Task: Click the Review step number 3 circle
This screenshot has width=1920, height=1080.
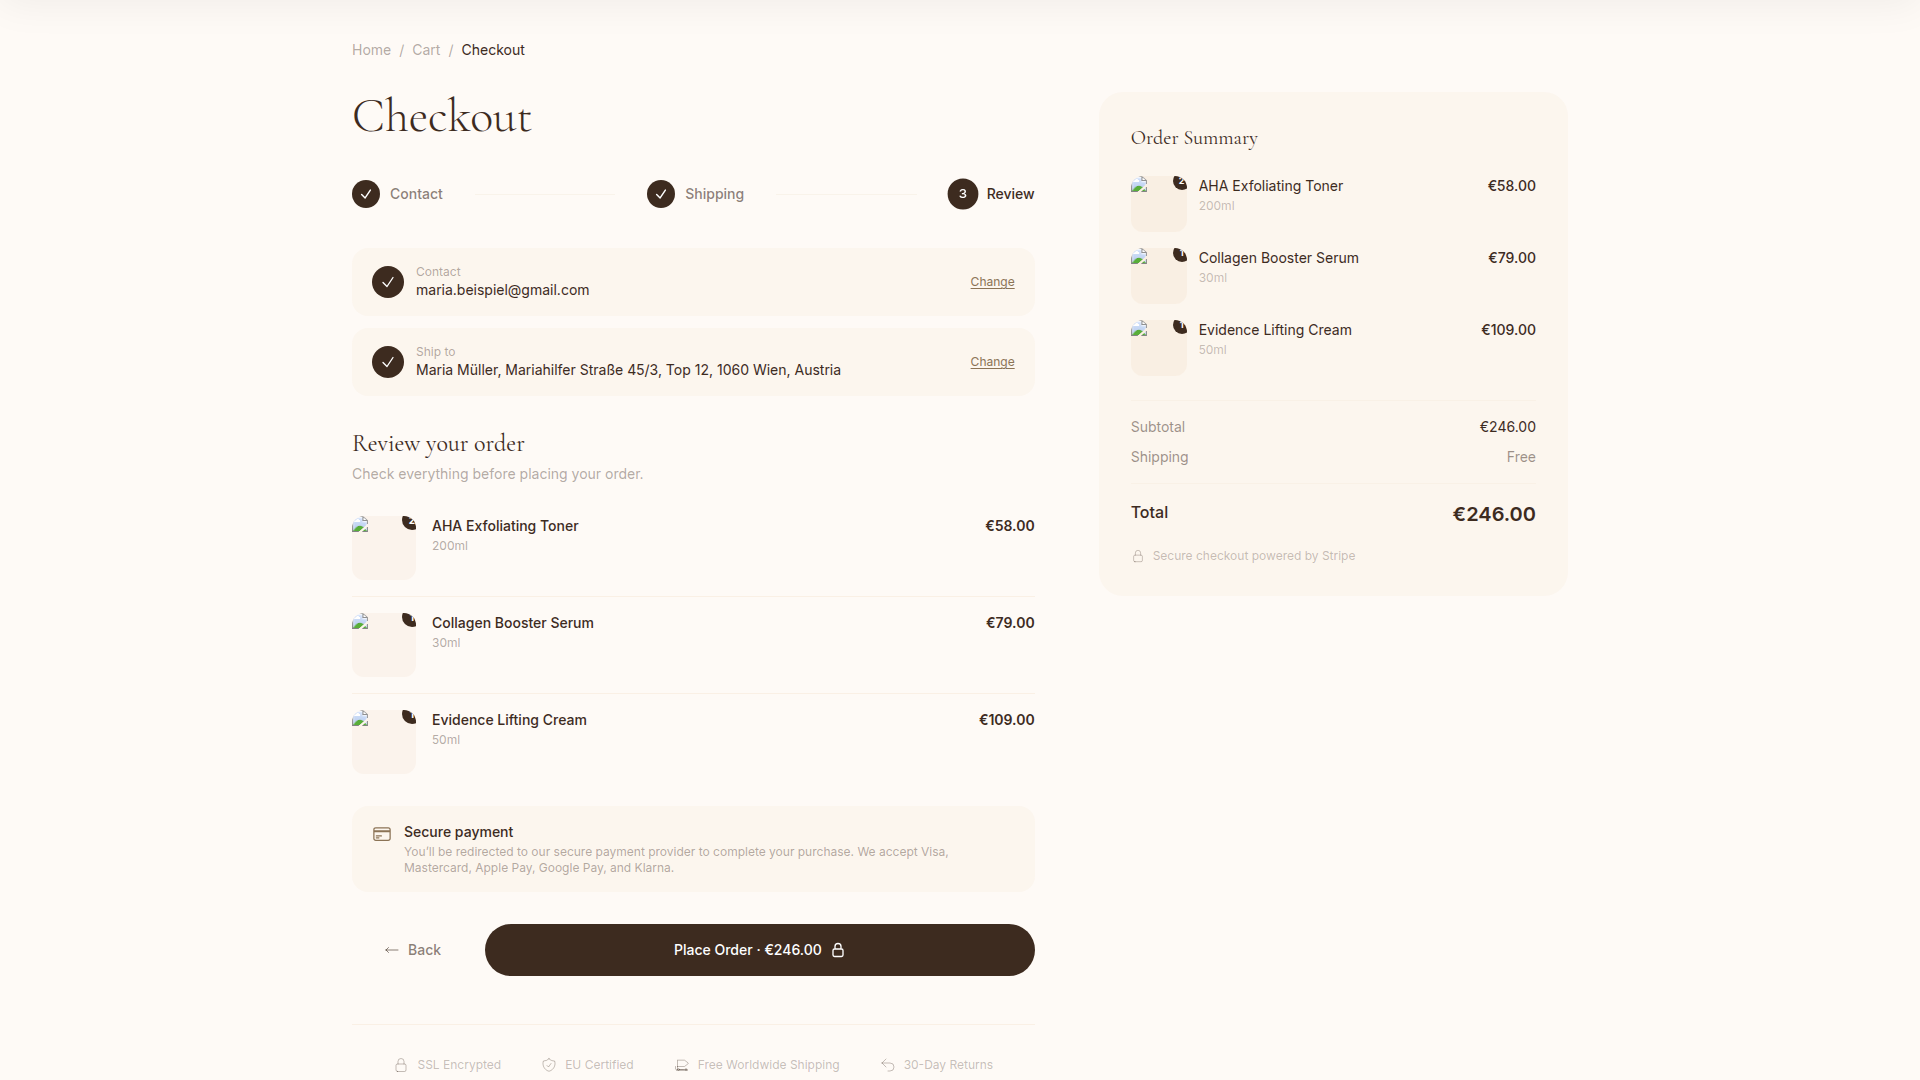Action: click(x=963, y=194)
